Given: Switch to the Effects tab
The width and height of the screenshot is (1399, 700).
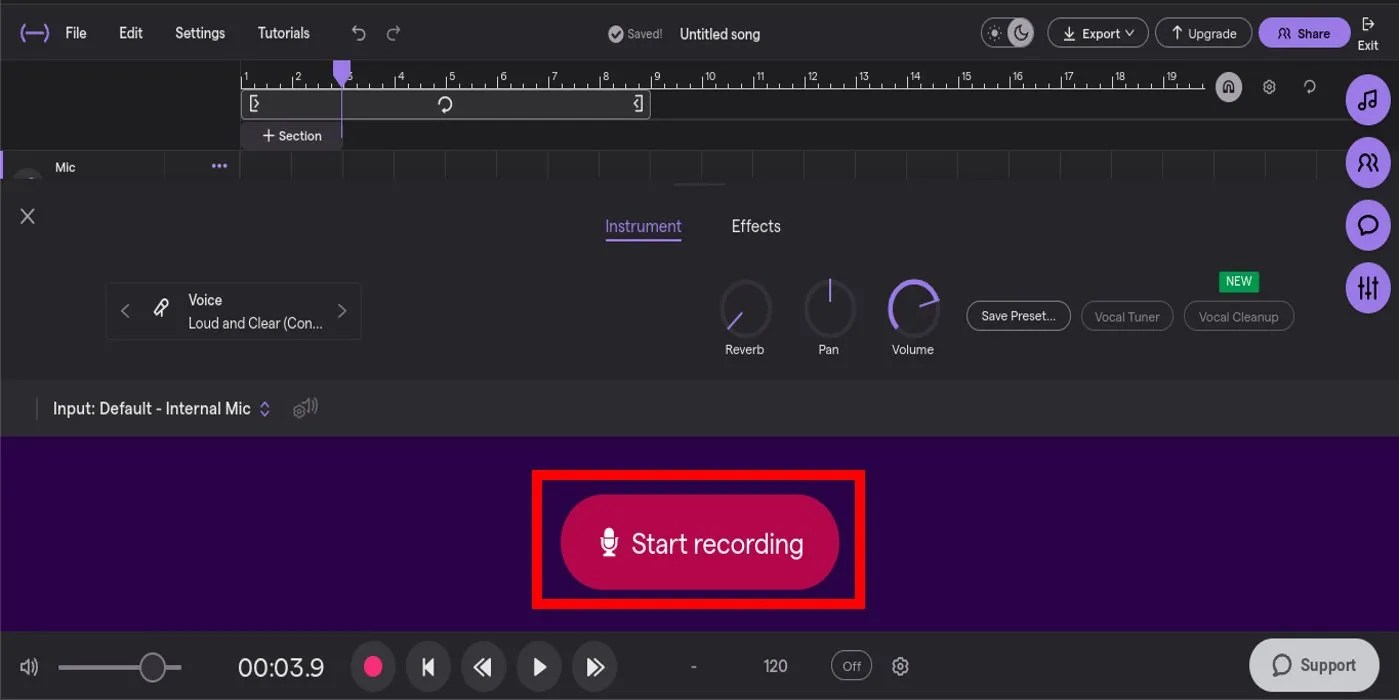Looking at the screenshot, I should point(755,226).
